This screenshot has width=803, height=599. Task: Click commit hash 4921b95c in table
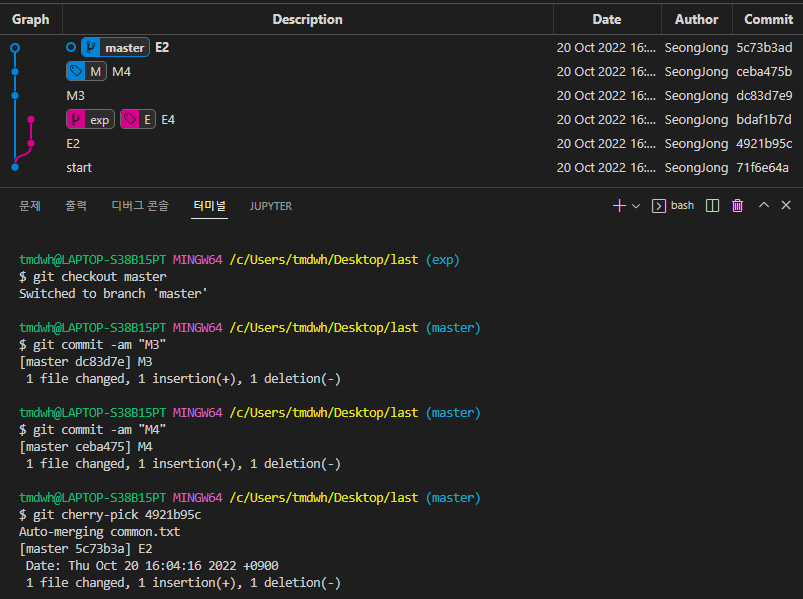click(x=764, y=143)
